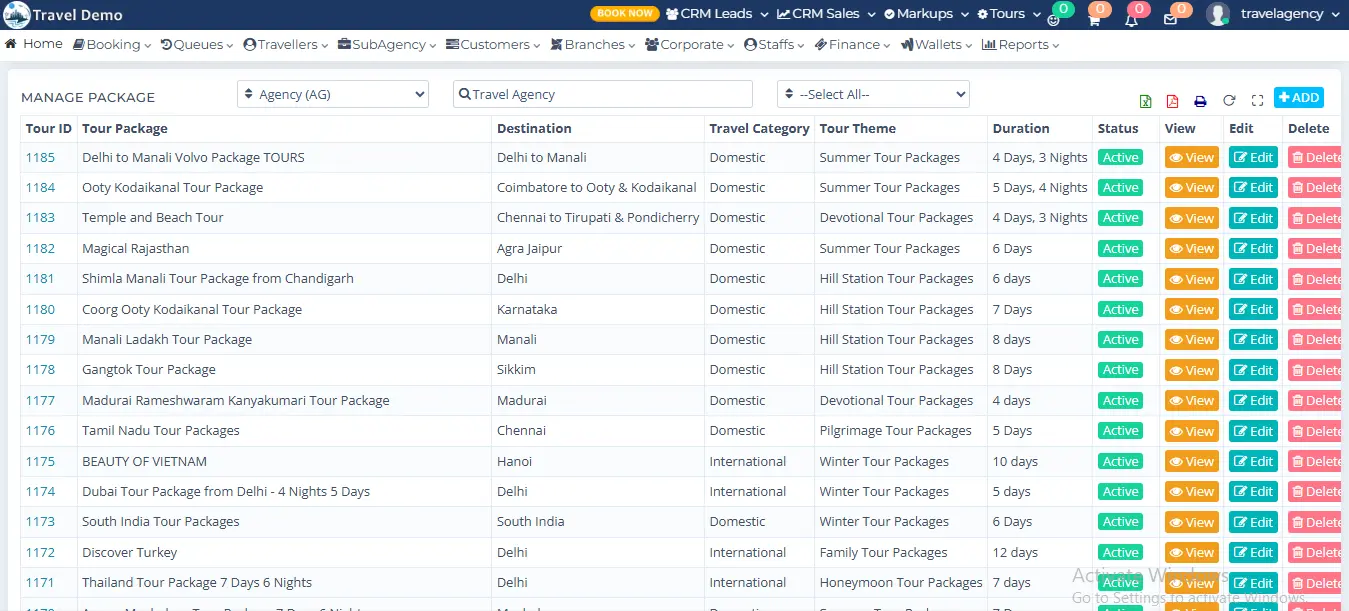1349x611 pixels.
Task: Refresh the Manage Package table
Action: coord(1229,101)
